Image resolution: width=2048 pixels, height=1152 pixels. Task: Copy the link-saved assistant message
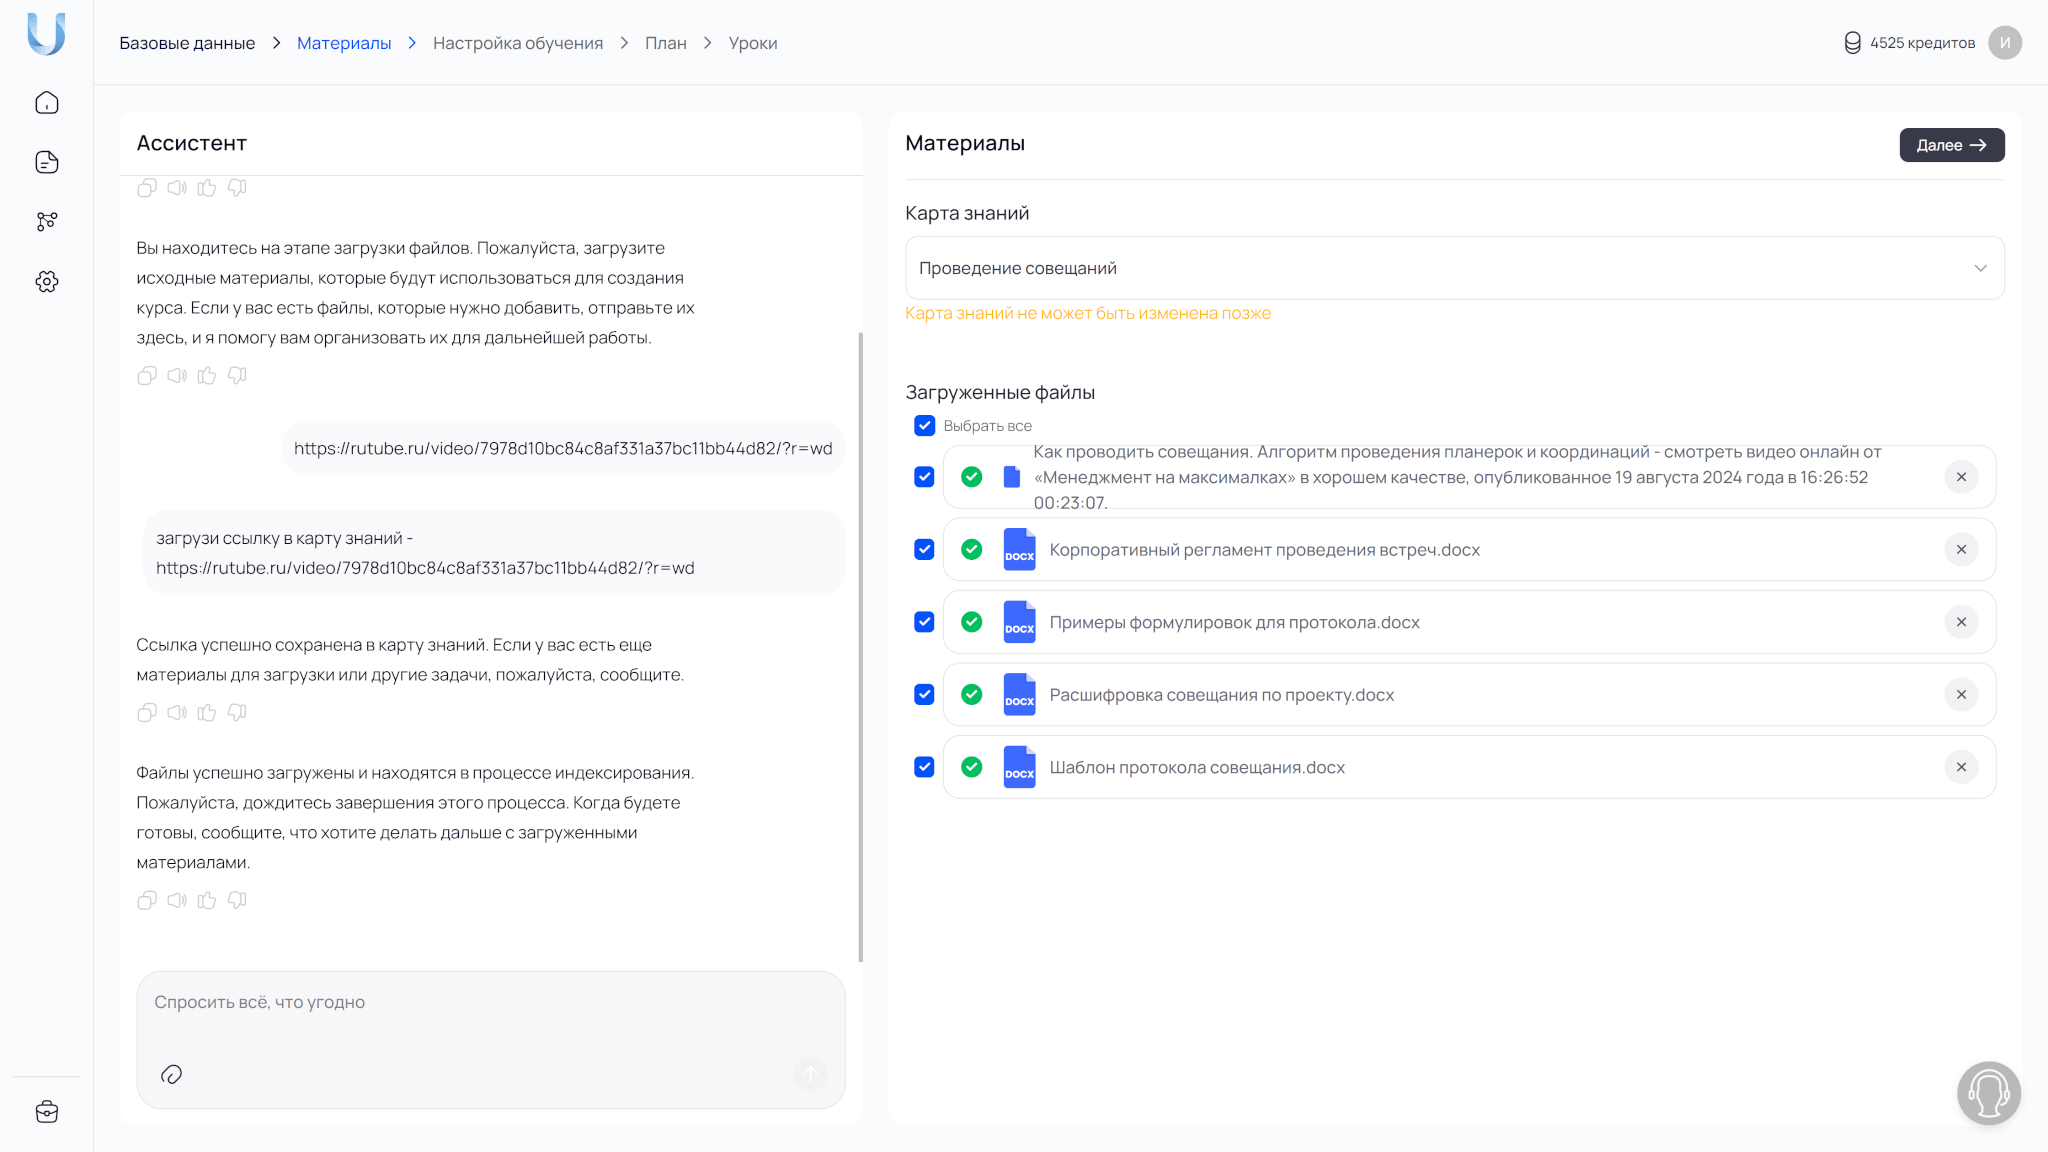coord(147,713)
